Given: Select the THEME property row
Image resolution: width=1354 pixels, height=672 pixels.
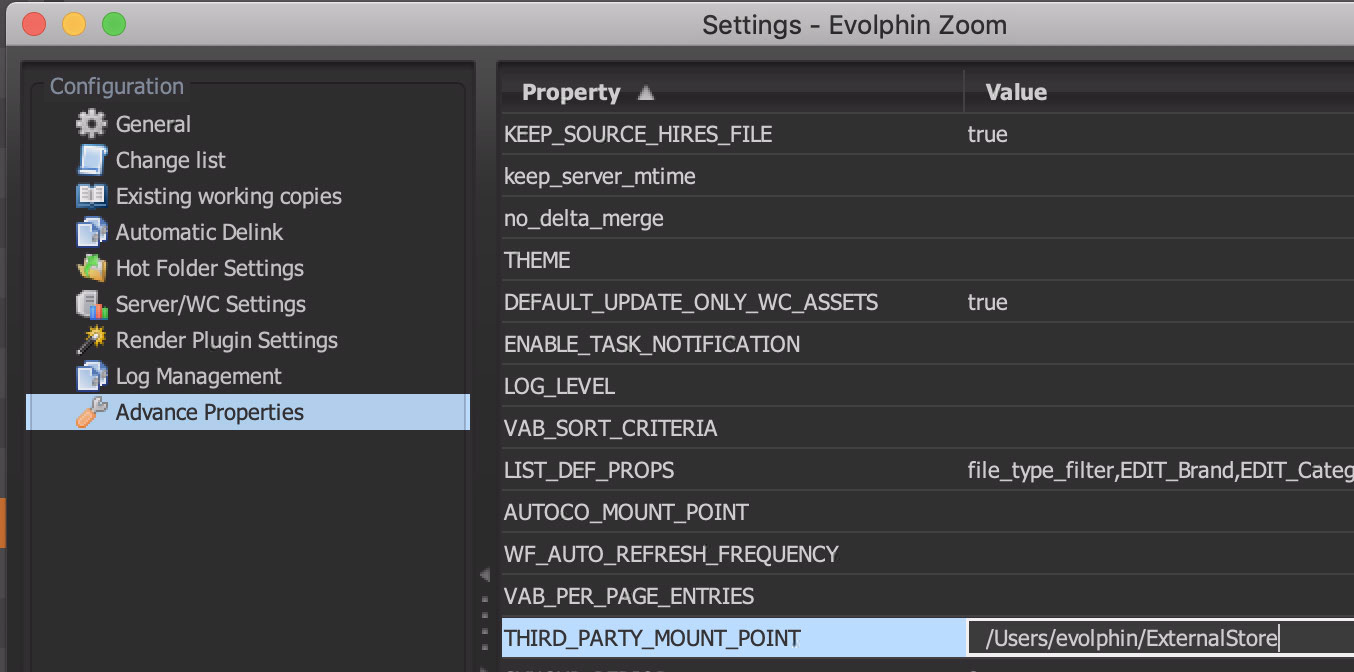Looking at the screenshot, I should click(537, 260).
